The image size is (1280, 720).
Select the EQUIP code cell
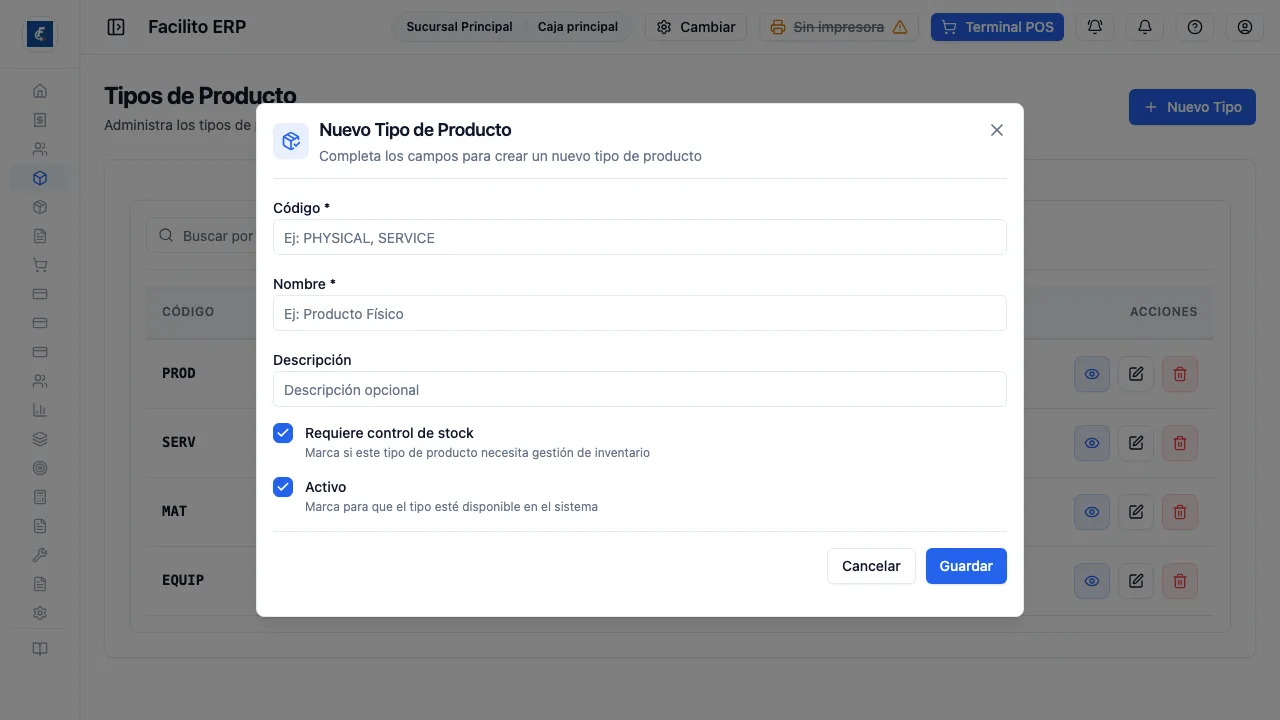(183, 580)
